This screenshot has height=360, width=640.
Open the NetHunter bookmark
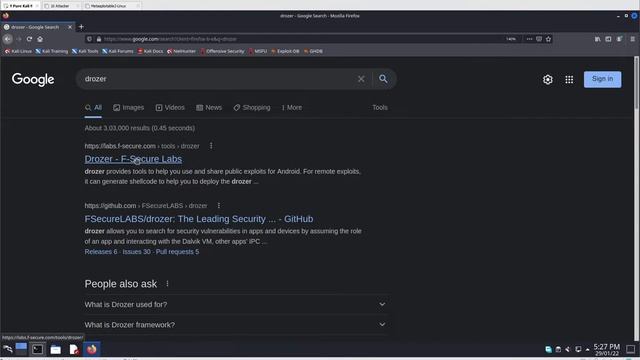(181, 51)
